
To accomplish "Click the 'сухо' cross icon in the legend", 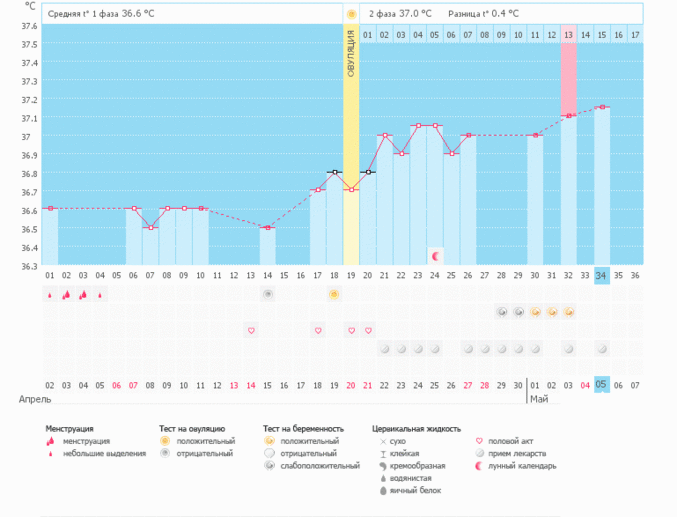I will pos(384,441).
